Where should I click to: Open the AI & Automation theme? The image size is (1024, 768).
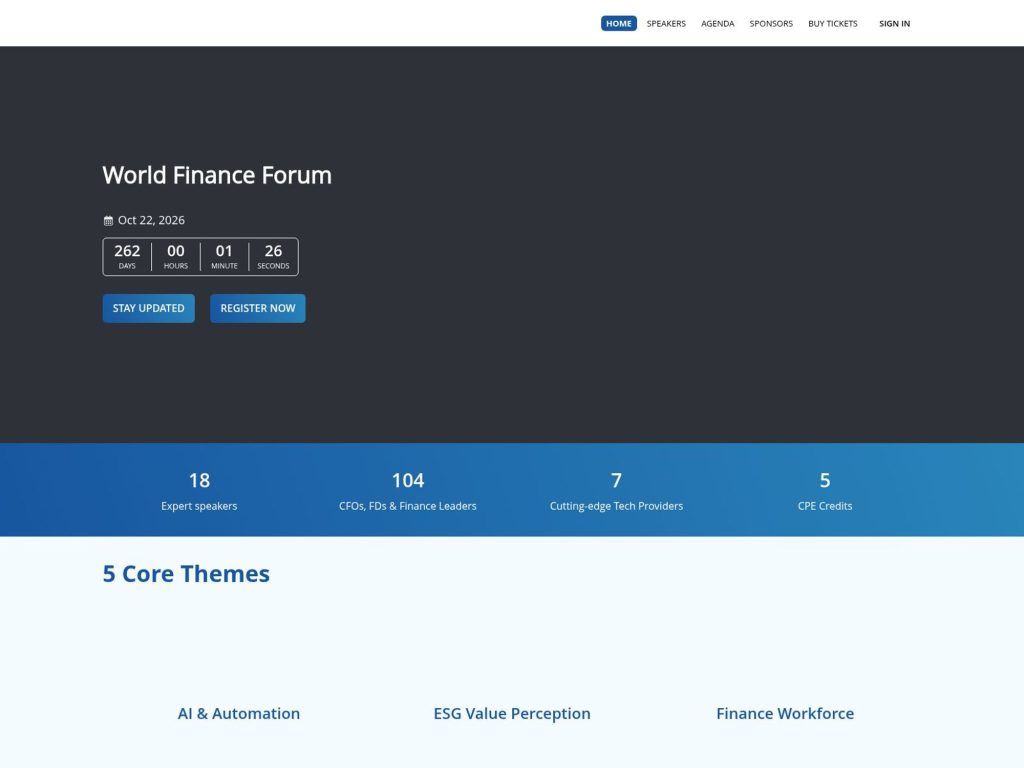click(x=238, y=713)
